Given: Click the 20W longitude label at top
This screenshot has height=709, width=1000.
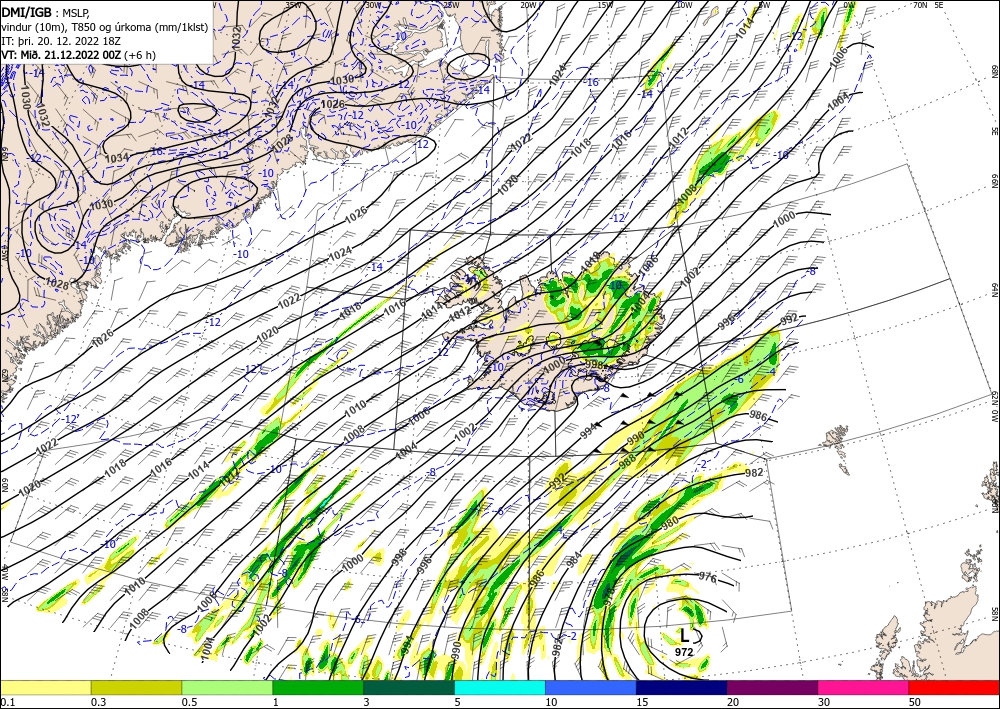Looking at the screenshot, I should tap(527, 4).
